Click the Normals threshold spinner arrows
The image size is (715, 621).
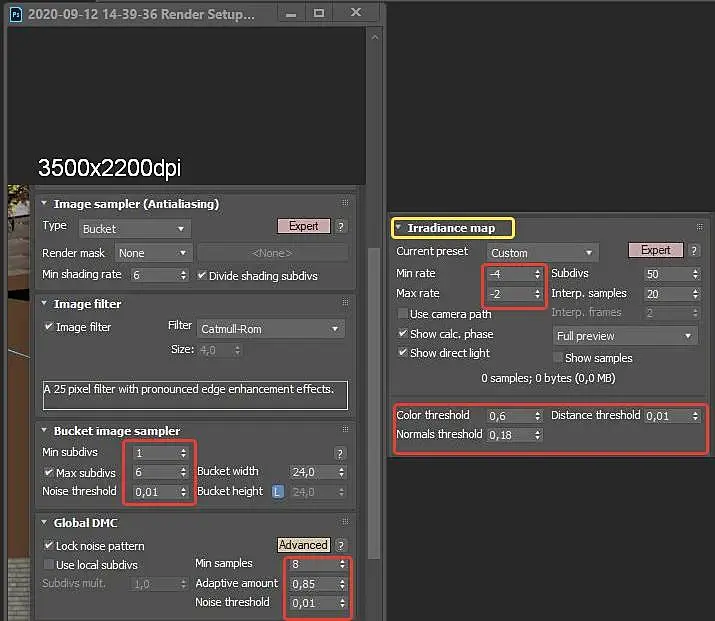click(538, 435)
